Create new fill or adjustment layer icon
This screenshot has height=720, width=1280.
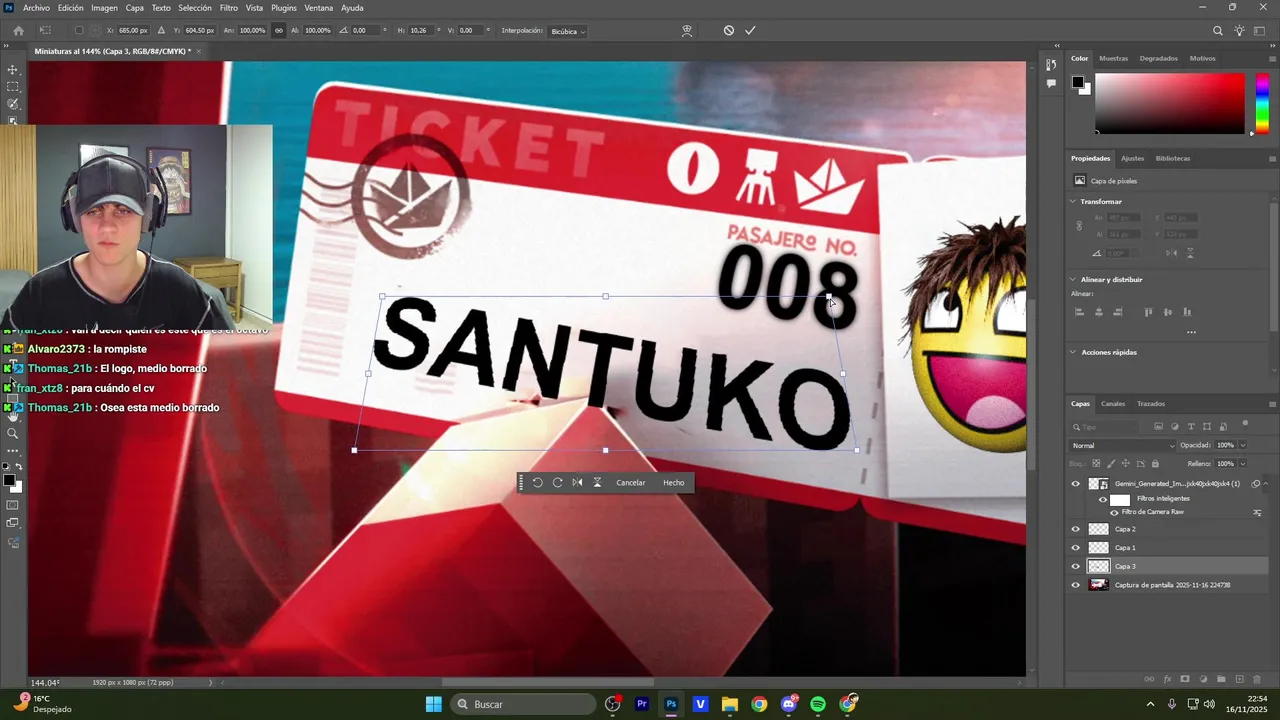[x=1203, y=679]
